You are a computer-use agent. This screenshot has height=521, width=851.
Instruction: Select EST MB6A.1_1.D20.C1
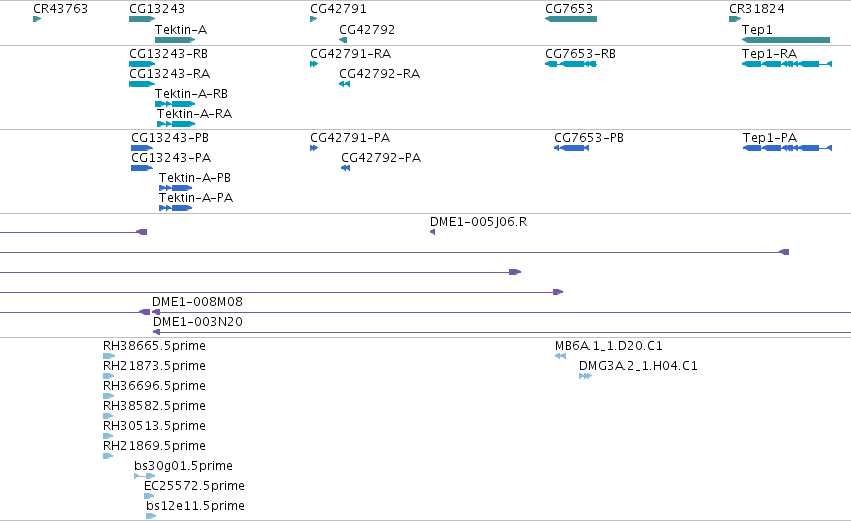click(x=609, y=346)
